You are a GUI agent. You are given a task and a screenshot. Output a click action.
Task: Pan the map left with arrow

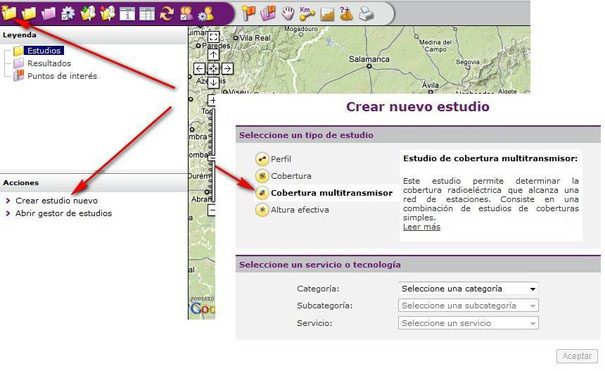tap(199, 69)
